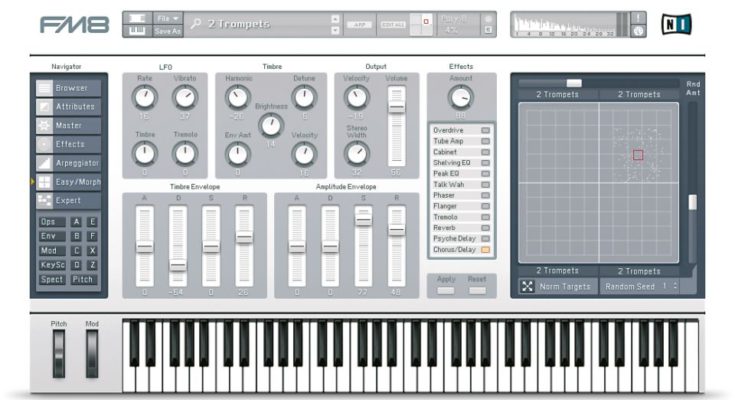Open the Browser page icon in Navigator
Viewport: 735px width, 400px height.
(x=45, y=88)
